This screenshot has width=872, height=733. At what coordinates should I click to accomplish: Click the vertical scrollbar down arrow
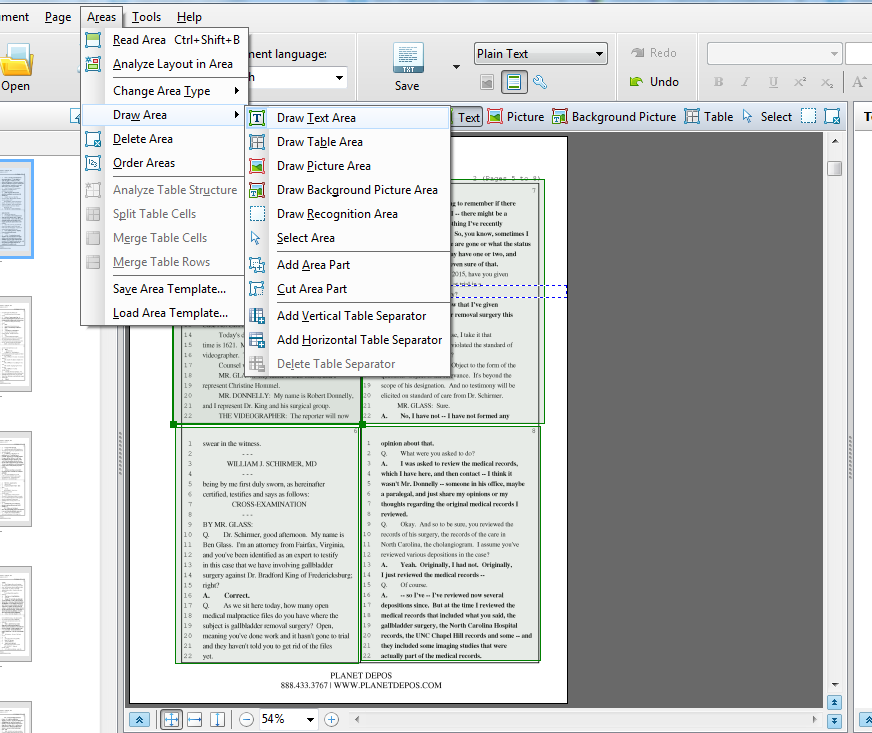coord(835,685)
